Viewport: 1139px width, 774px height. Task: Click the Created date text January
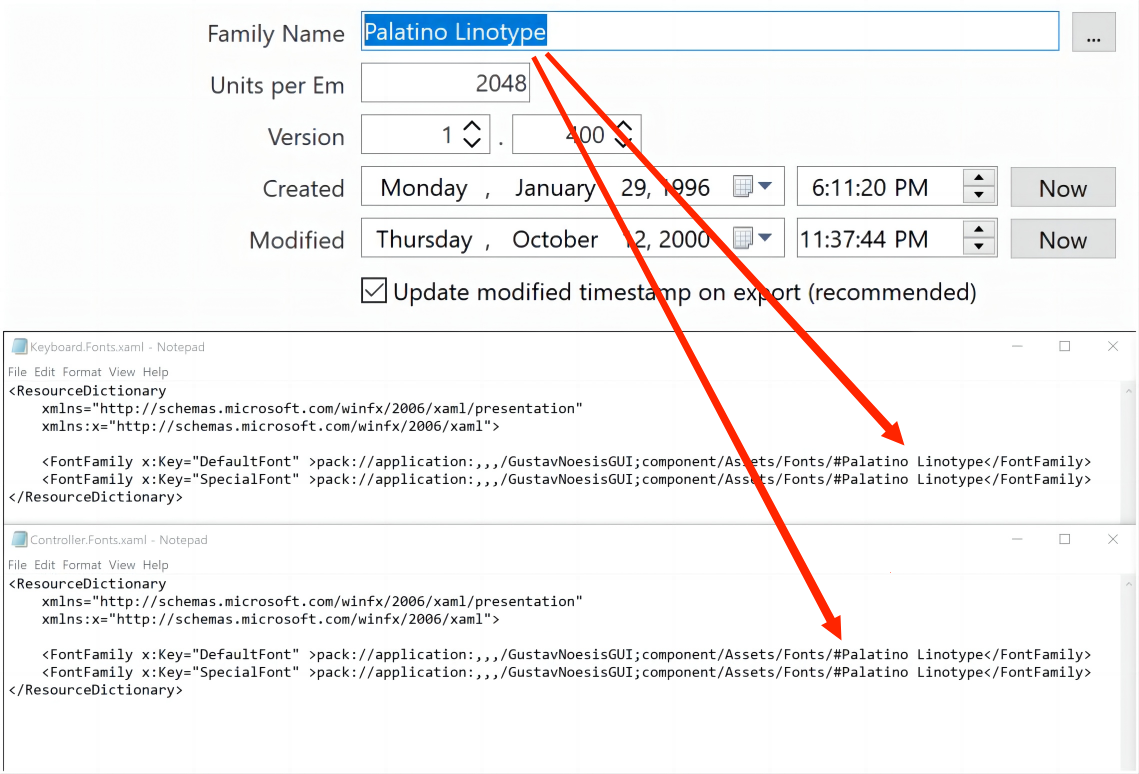555,187
